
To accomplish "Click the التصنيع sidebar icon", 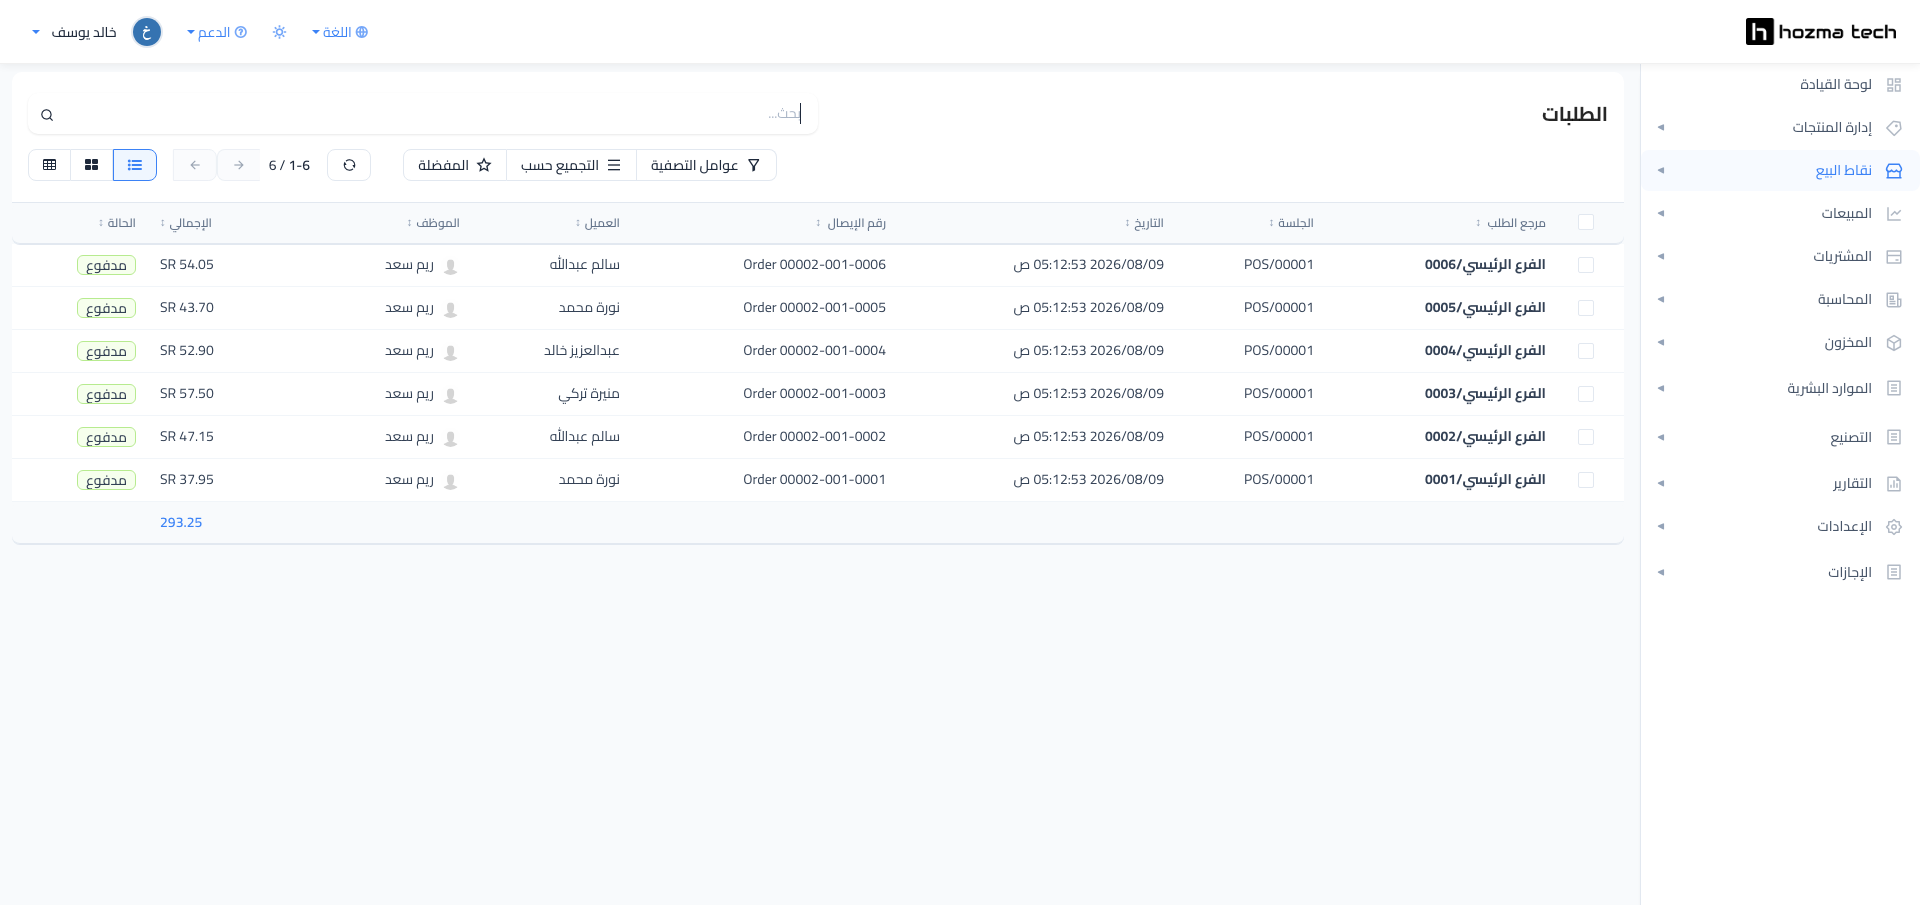I will (x=1893, y=437).
